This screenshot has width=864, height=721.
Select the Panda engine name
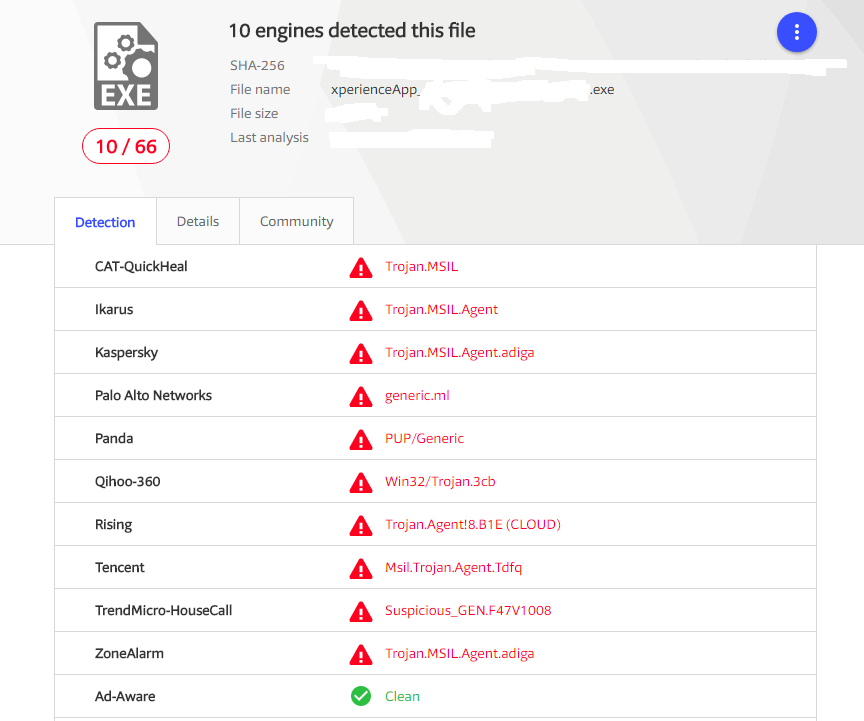coord(114,438)
